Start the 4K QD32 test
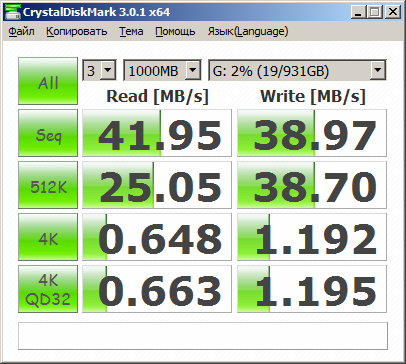This screenshot has height=364, width=406. click(48, 289)
